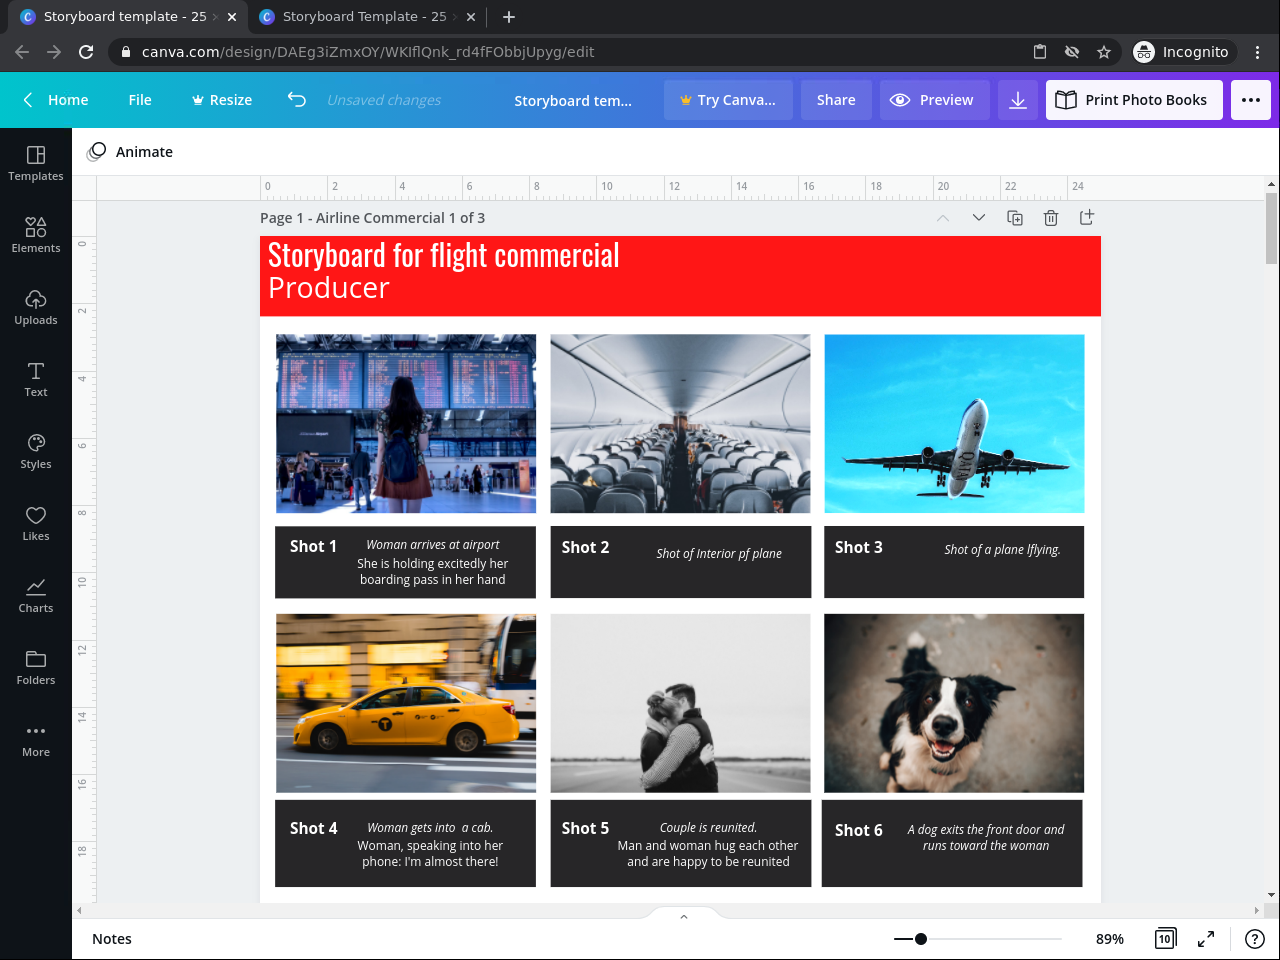
Task: Click the 'Producer' subtitle text
Action: pyautogui.click(x=329, y=288)
